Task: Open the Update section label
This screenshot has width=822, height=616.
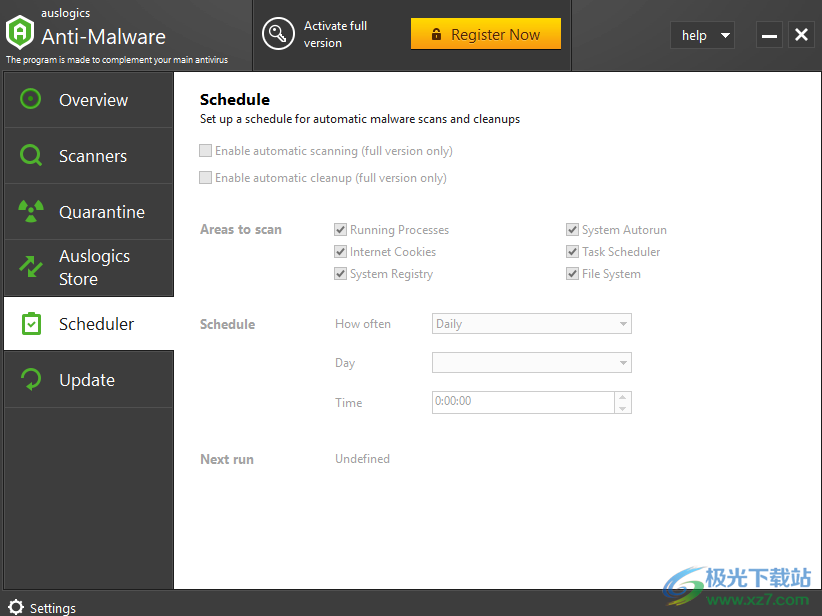Action: pos(87,380)
